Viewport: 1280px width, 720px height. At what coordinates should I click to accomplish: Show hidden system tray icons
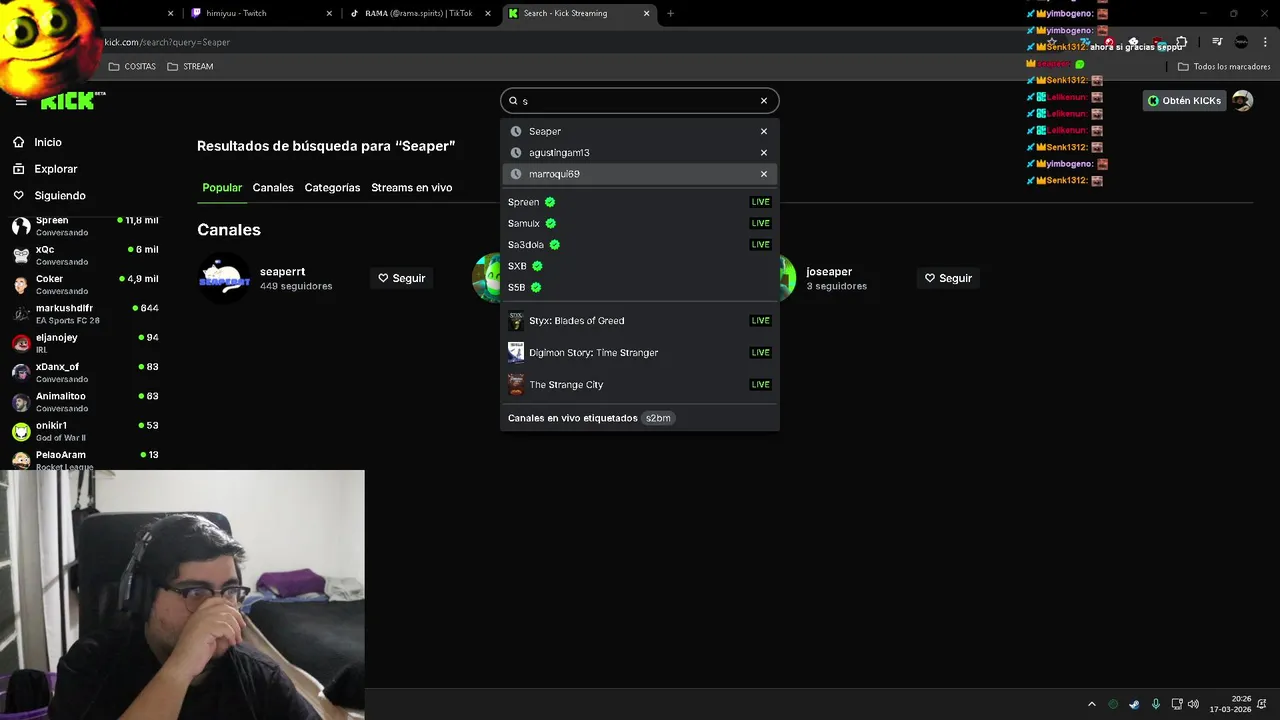click(x=1092, y=704)
